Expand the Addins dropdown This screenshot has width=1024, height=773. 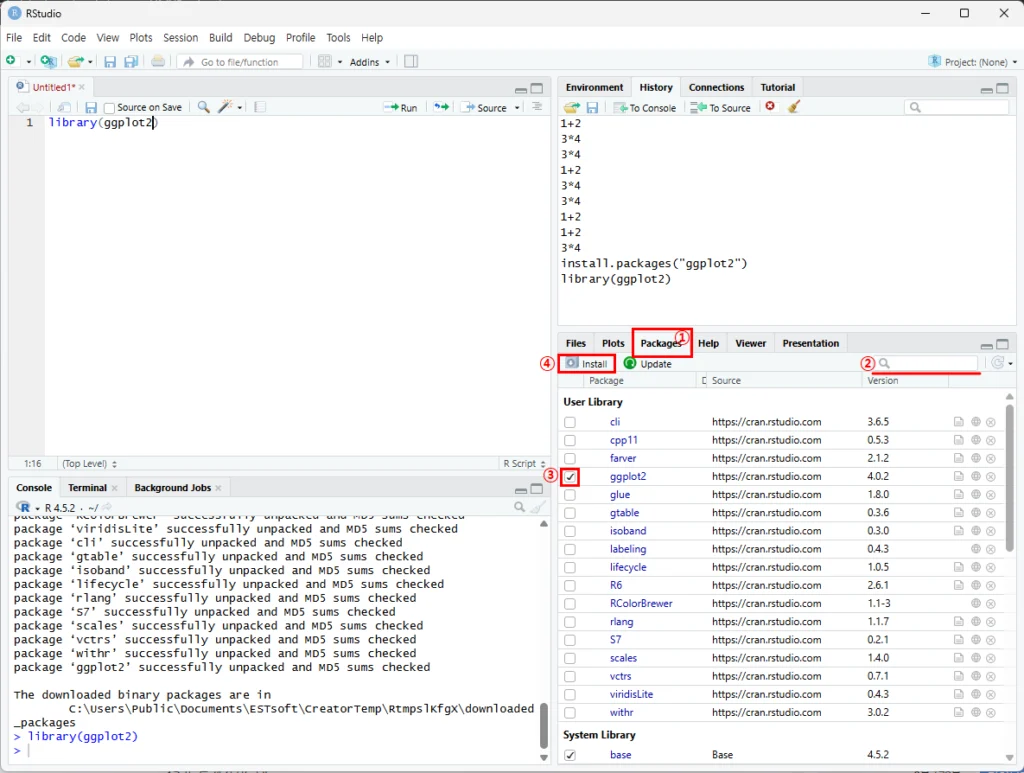pyautogui.click(x=370, y=62)
